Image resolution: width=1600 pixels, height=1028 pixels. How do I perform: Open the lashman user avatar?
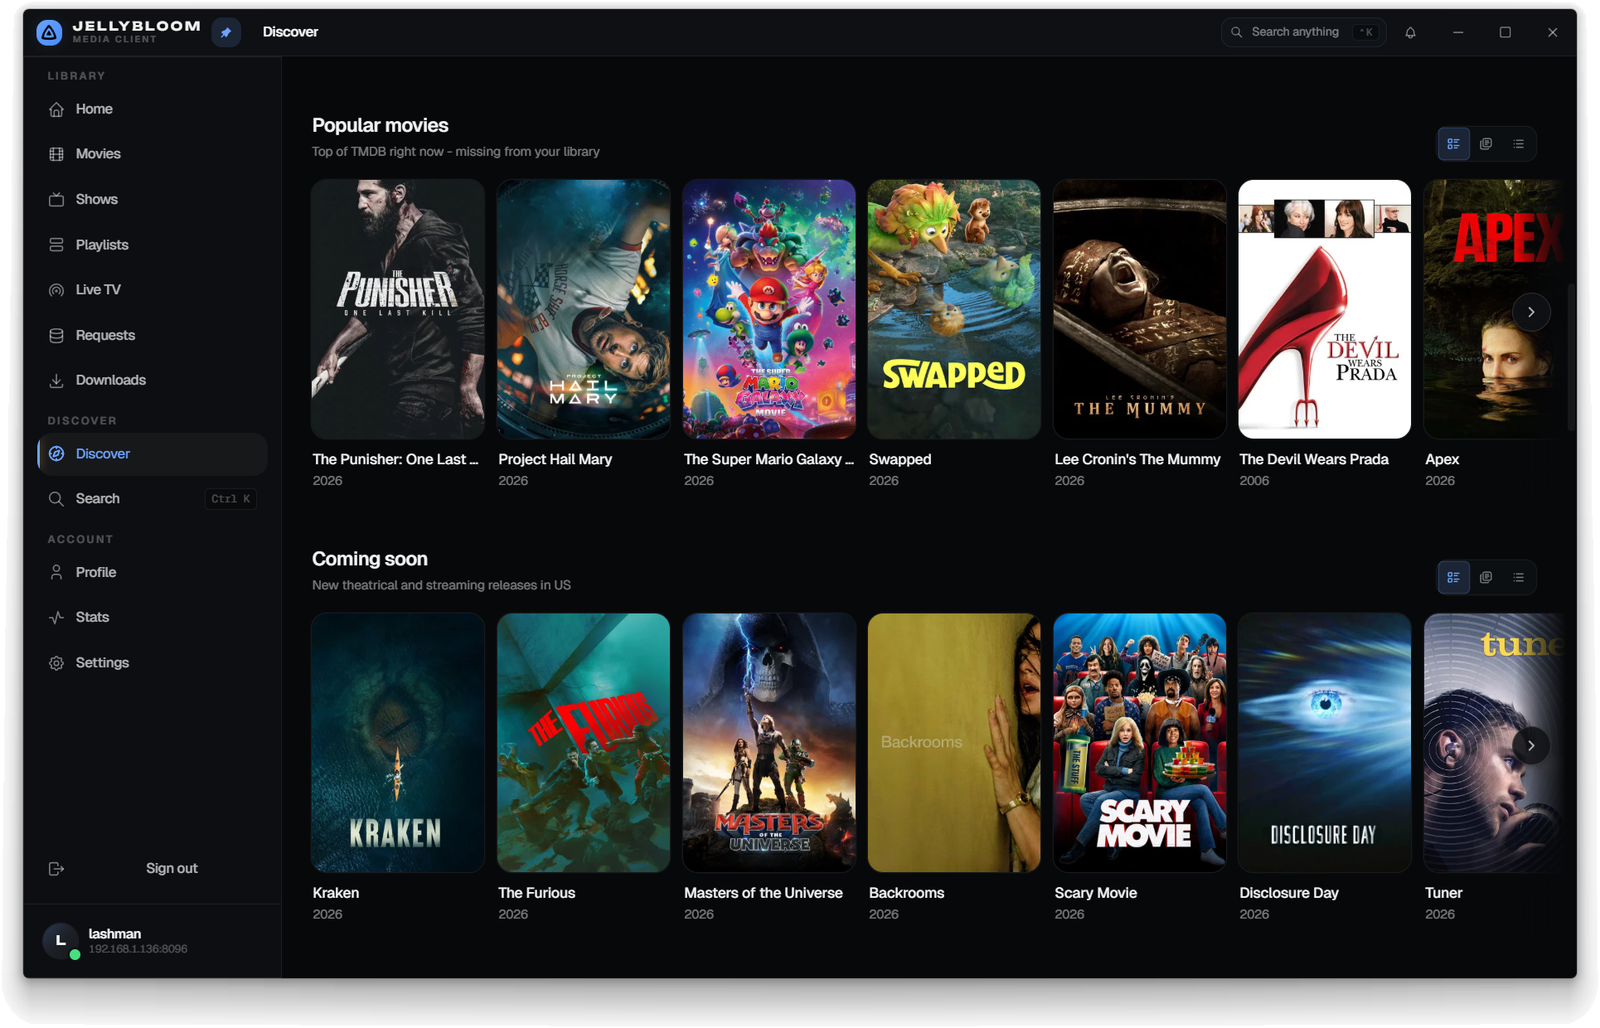(60, 940)
